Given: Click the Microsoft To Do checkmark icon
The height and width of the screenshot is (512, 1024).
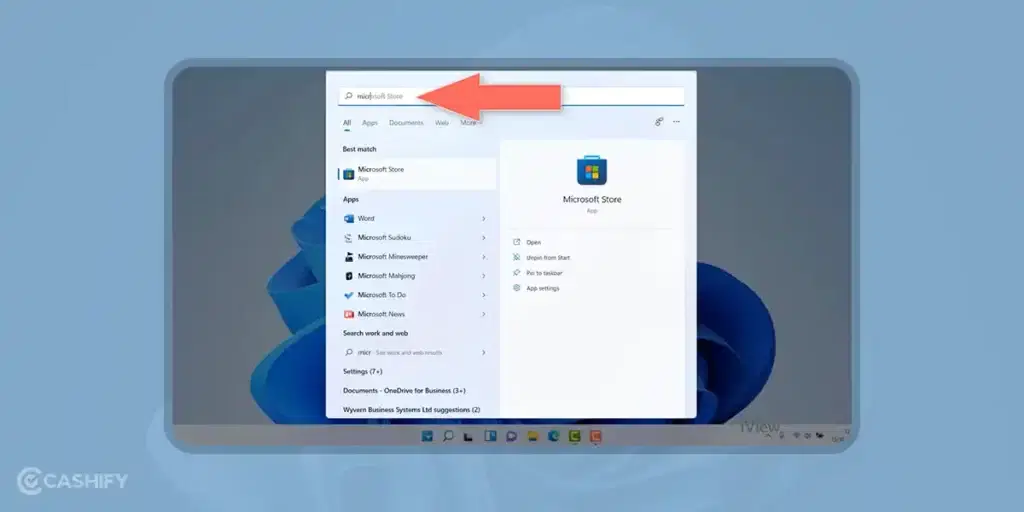Looking at the screenshot, I should [349, 295].
